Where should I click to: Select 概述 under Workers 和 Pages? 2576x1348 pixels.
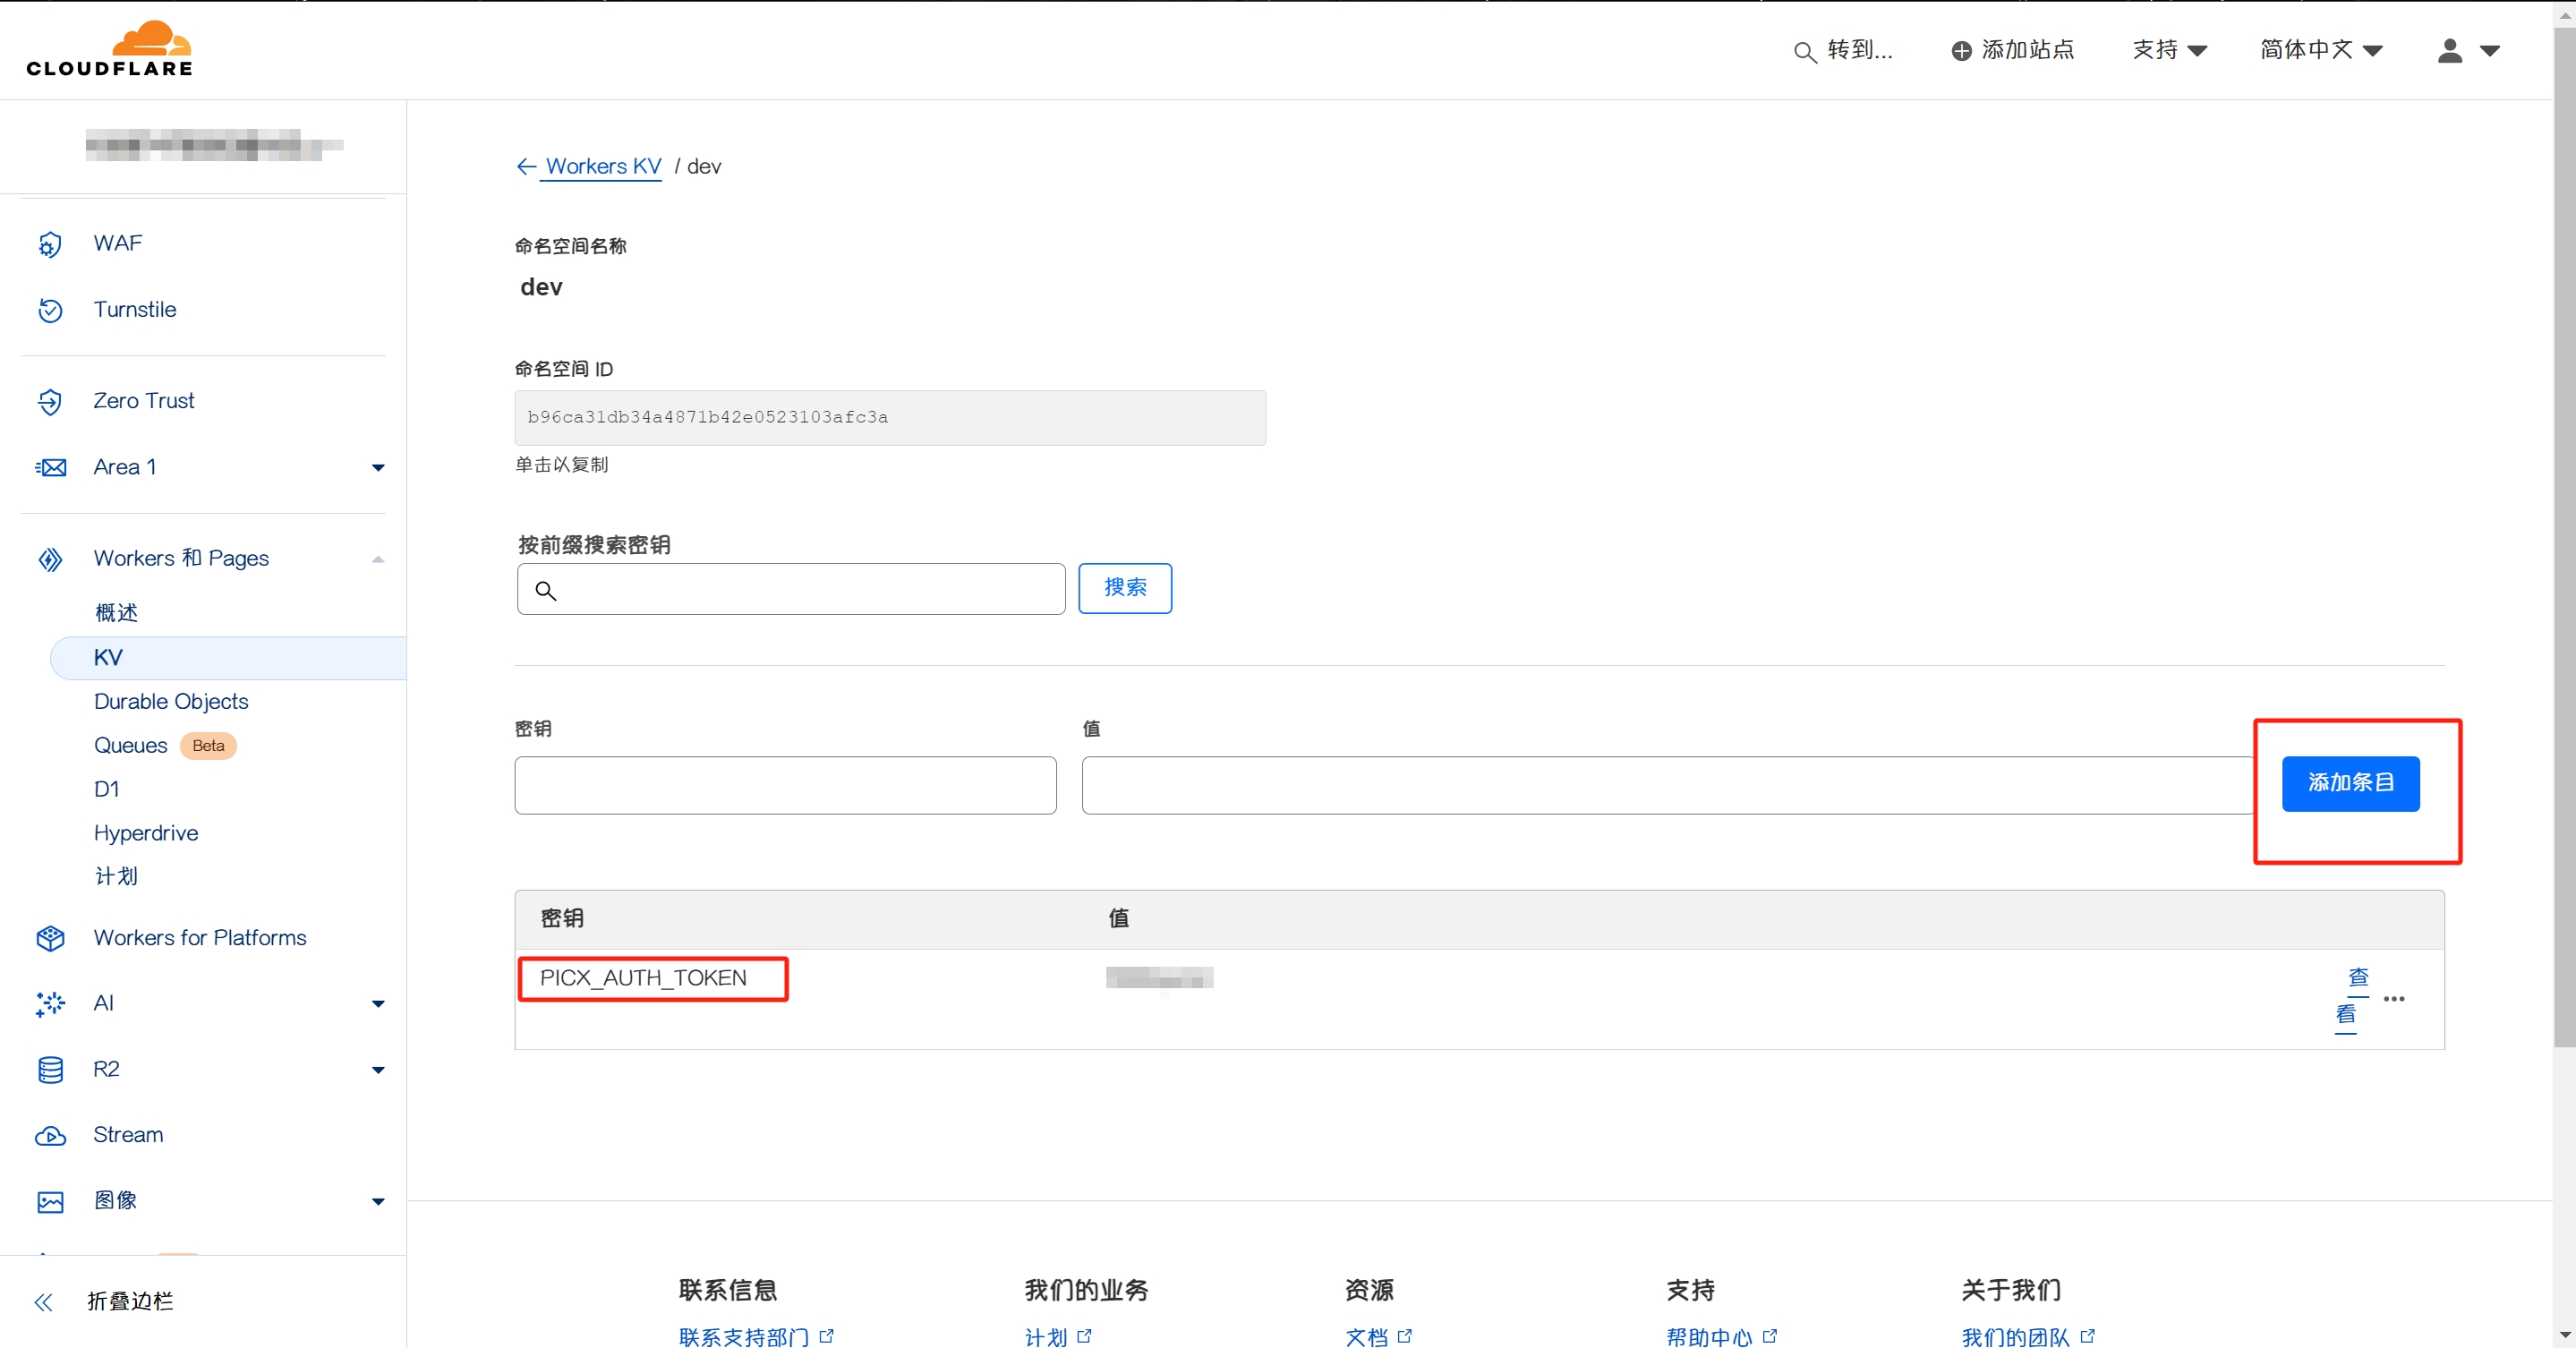pyautogui.click(x=116, y=612)
